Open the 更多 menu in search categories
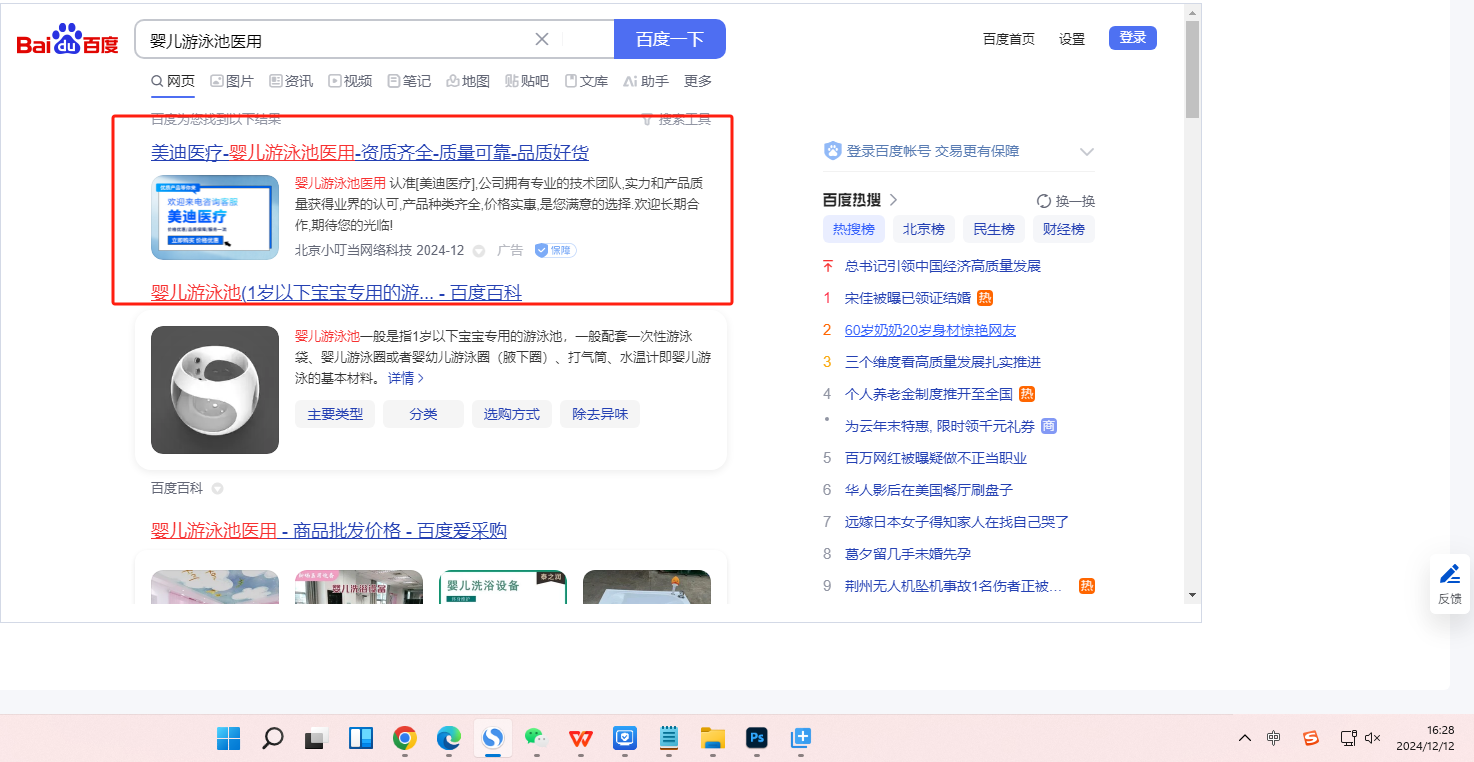This screenshot has height=762, width=1474. tap(698, 81)
